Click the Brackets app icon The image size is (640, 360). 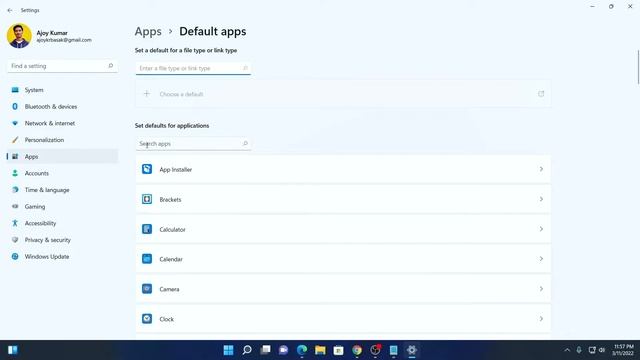[x=147, y=199]
